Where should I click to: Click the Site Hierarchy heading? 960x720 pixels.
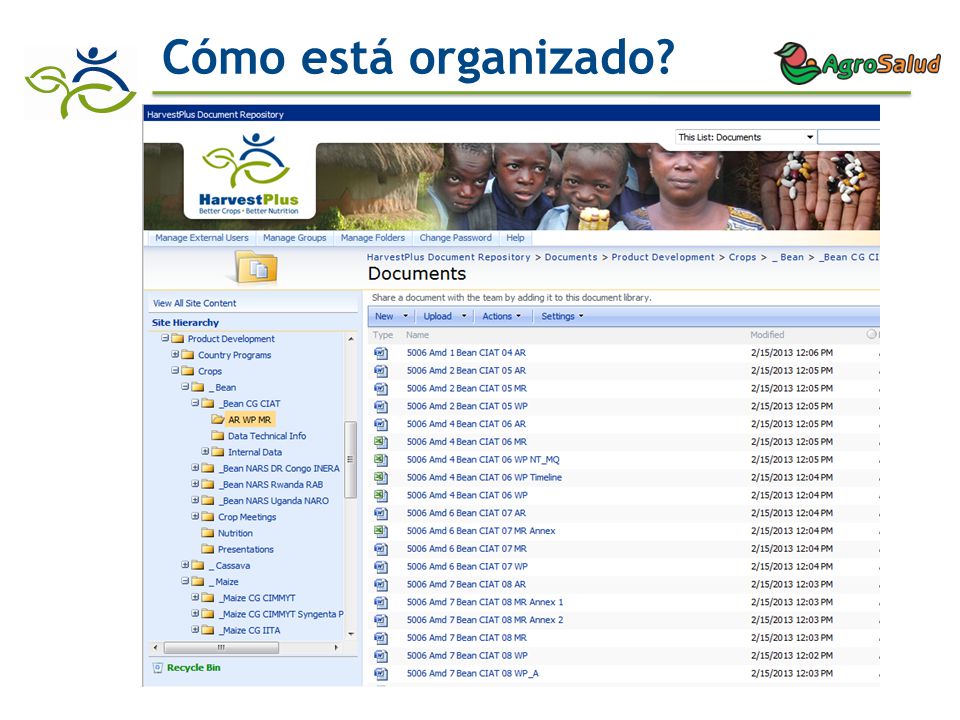[x=185, y=323]
